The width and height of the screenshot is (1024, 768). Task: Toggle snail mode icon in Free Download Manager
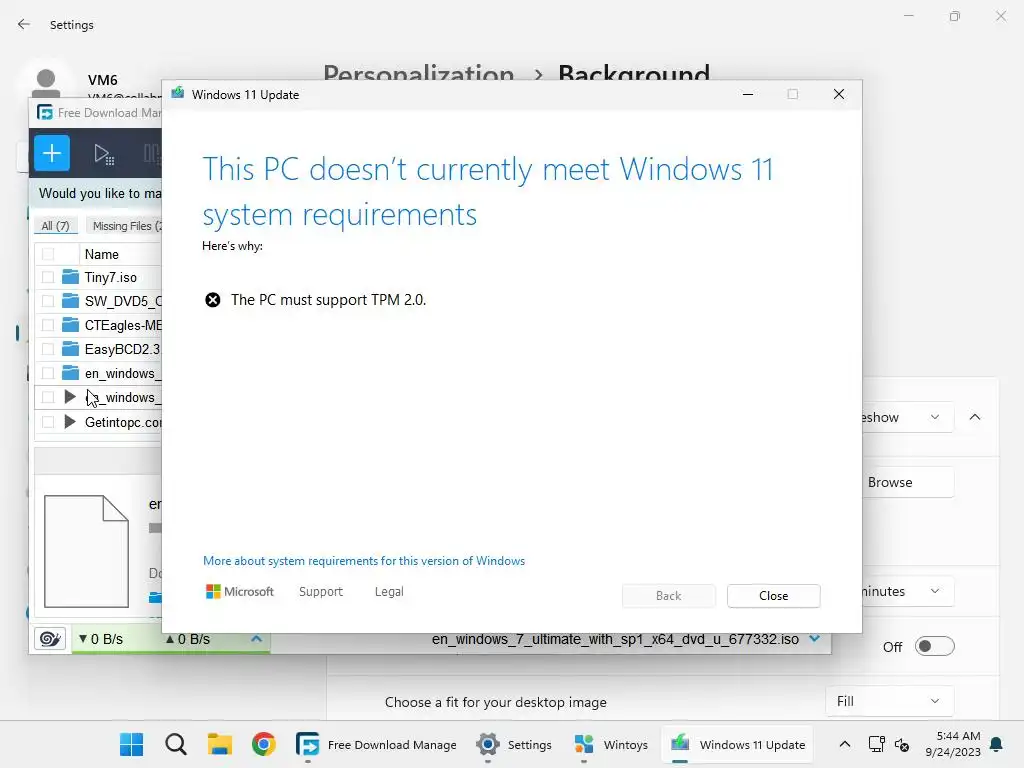pyautogui.click(x=50, y=638)
